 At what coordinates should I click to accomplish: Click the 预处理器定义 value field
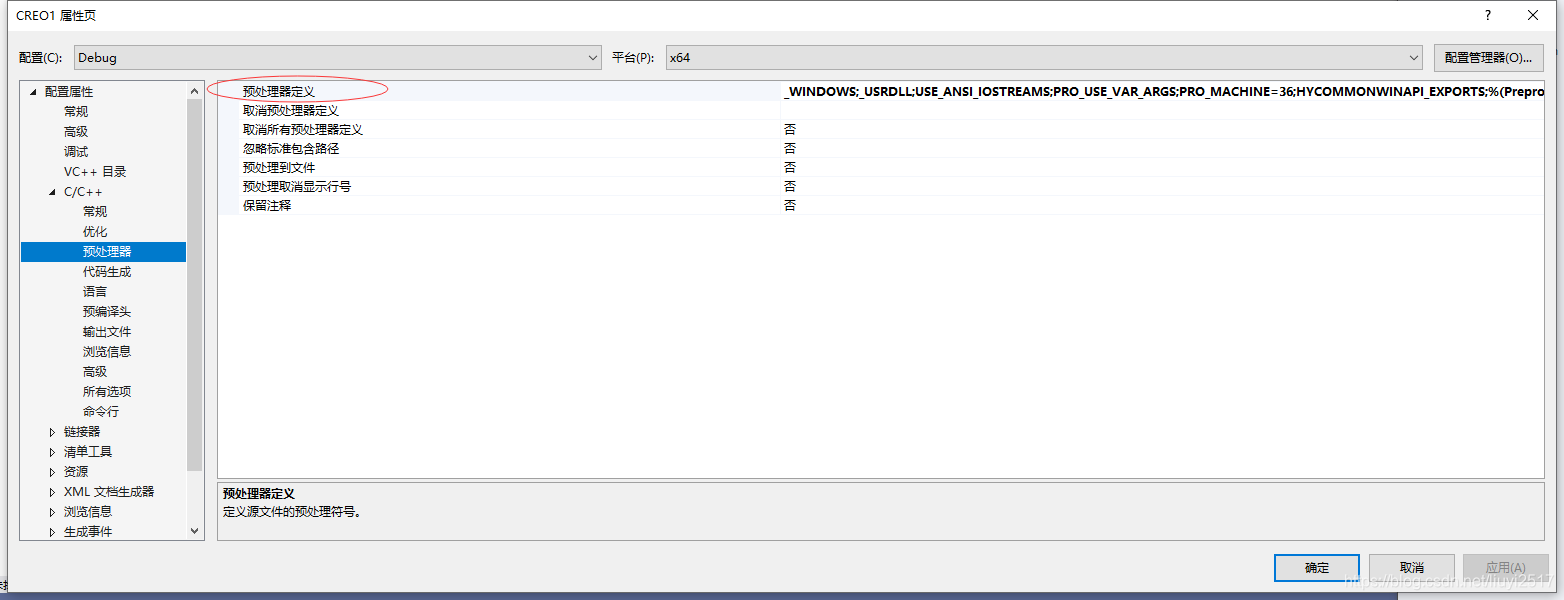click(x=1160, y=92)
